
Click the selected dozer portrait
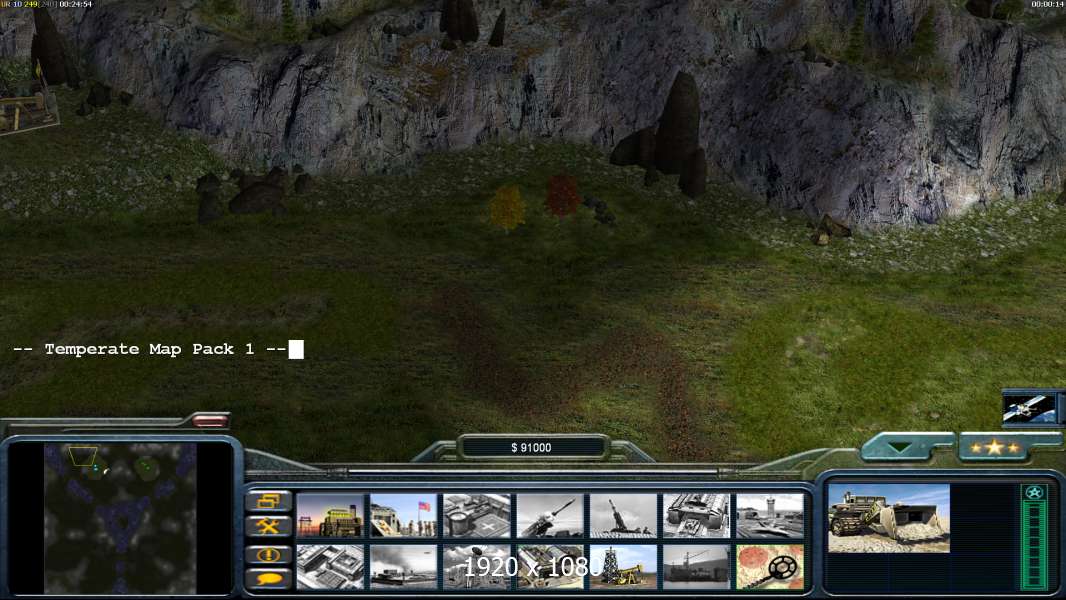point(889,518)
